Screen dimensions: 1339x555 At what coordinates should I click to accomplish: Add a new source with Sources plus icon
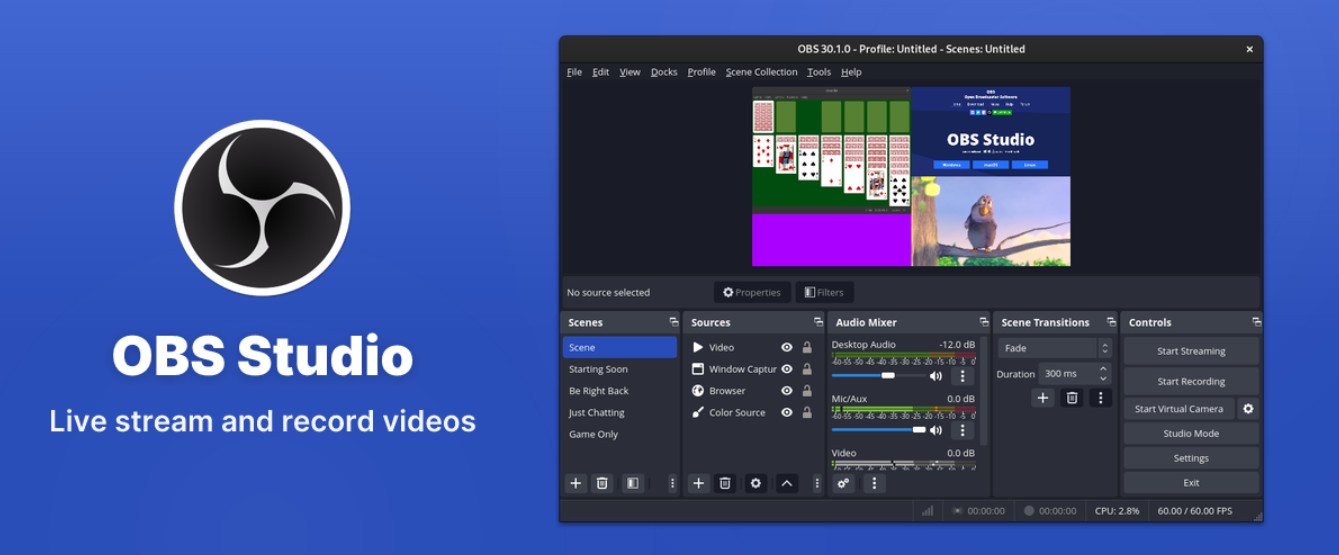(x=698, y=483)
